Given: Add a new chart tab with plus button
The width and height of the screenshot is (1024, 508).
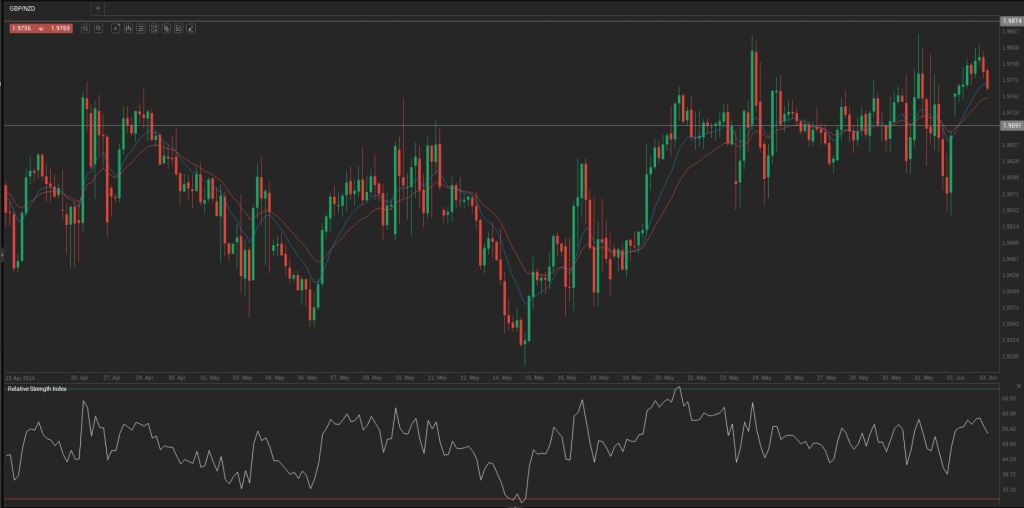Looking at the screenshot, I should 98,8.
